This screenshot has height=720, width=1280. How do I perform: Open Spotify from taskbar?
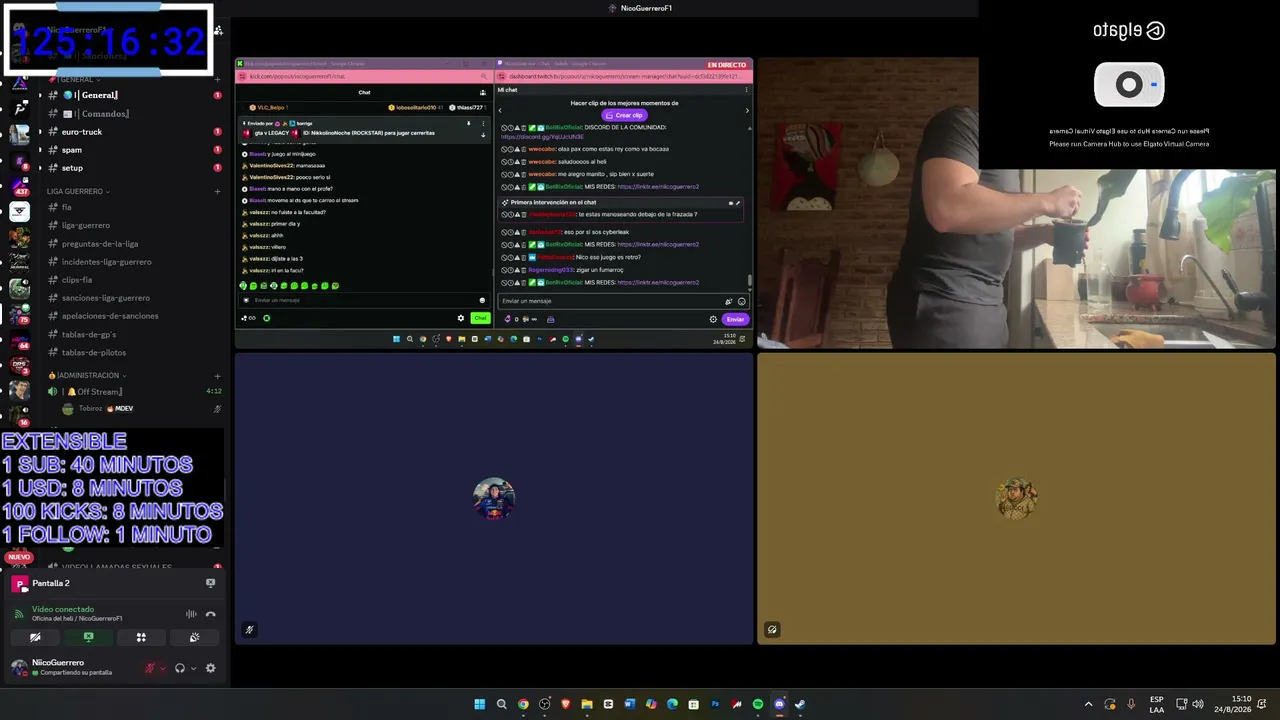[758, 704]
